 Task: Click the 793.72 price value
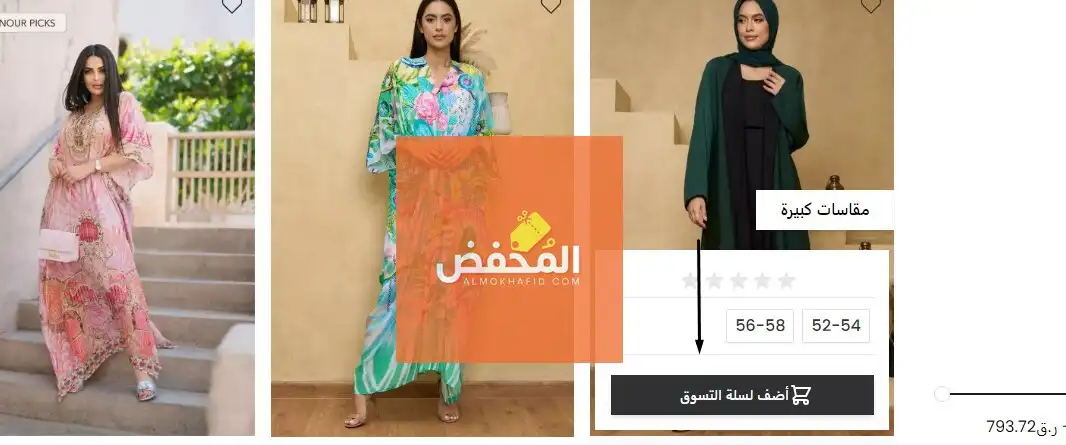click(x=1011, y=427)
